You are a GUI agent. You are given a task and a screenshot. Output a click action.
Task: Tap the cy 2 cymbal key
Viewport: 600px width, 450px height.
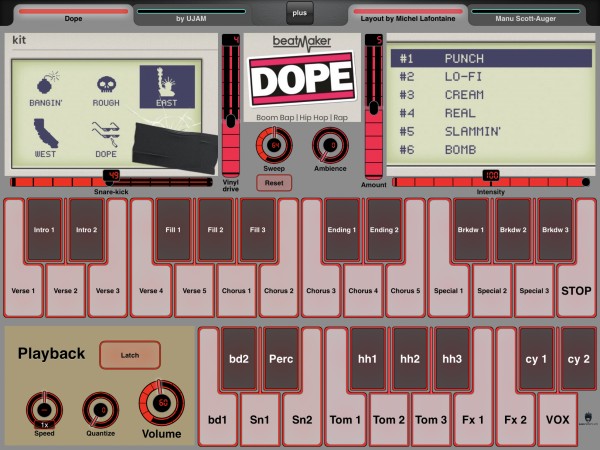(x=578, y=359)
